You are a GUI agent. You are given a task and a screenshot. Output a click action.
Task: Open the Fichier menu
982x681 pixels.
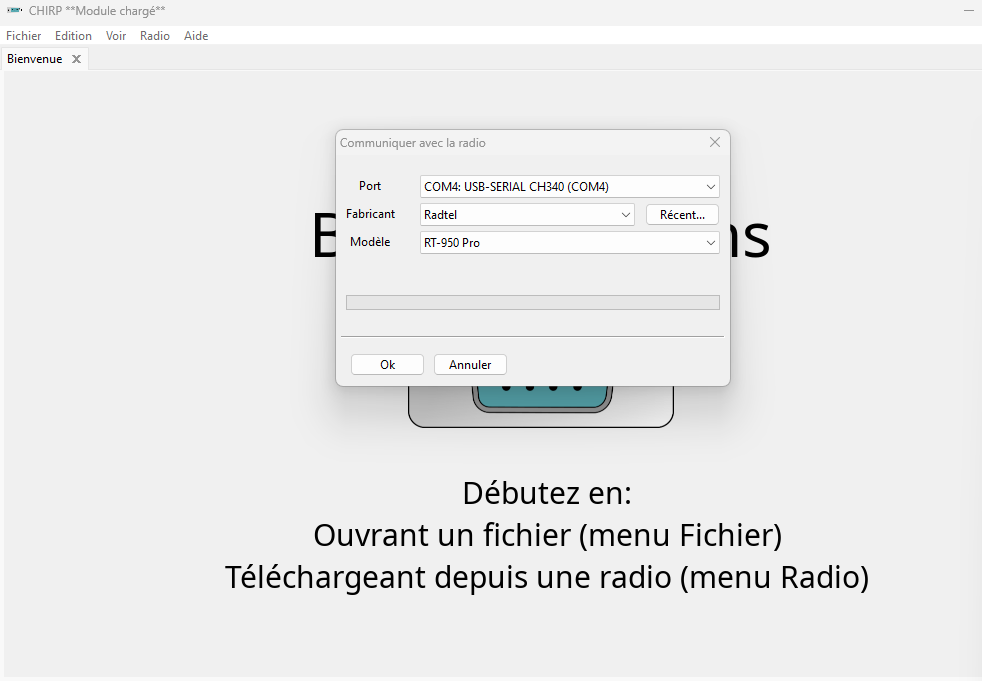pyautogui.click(x=24, y=36)
